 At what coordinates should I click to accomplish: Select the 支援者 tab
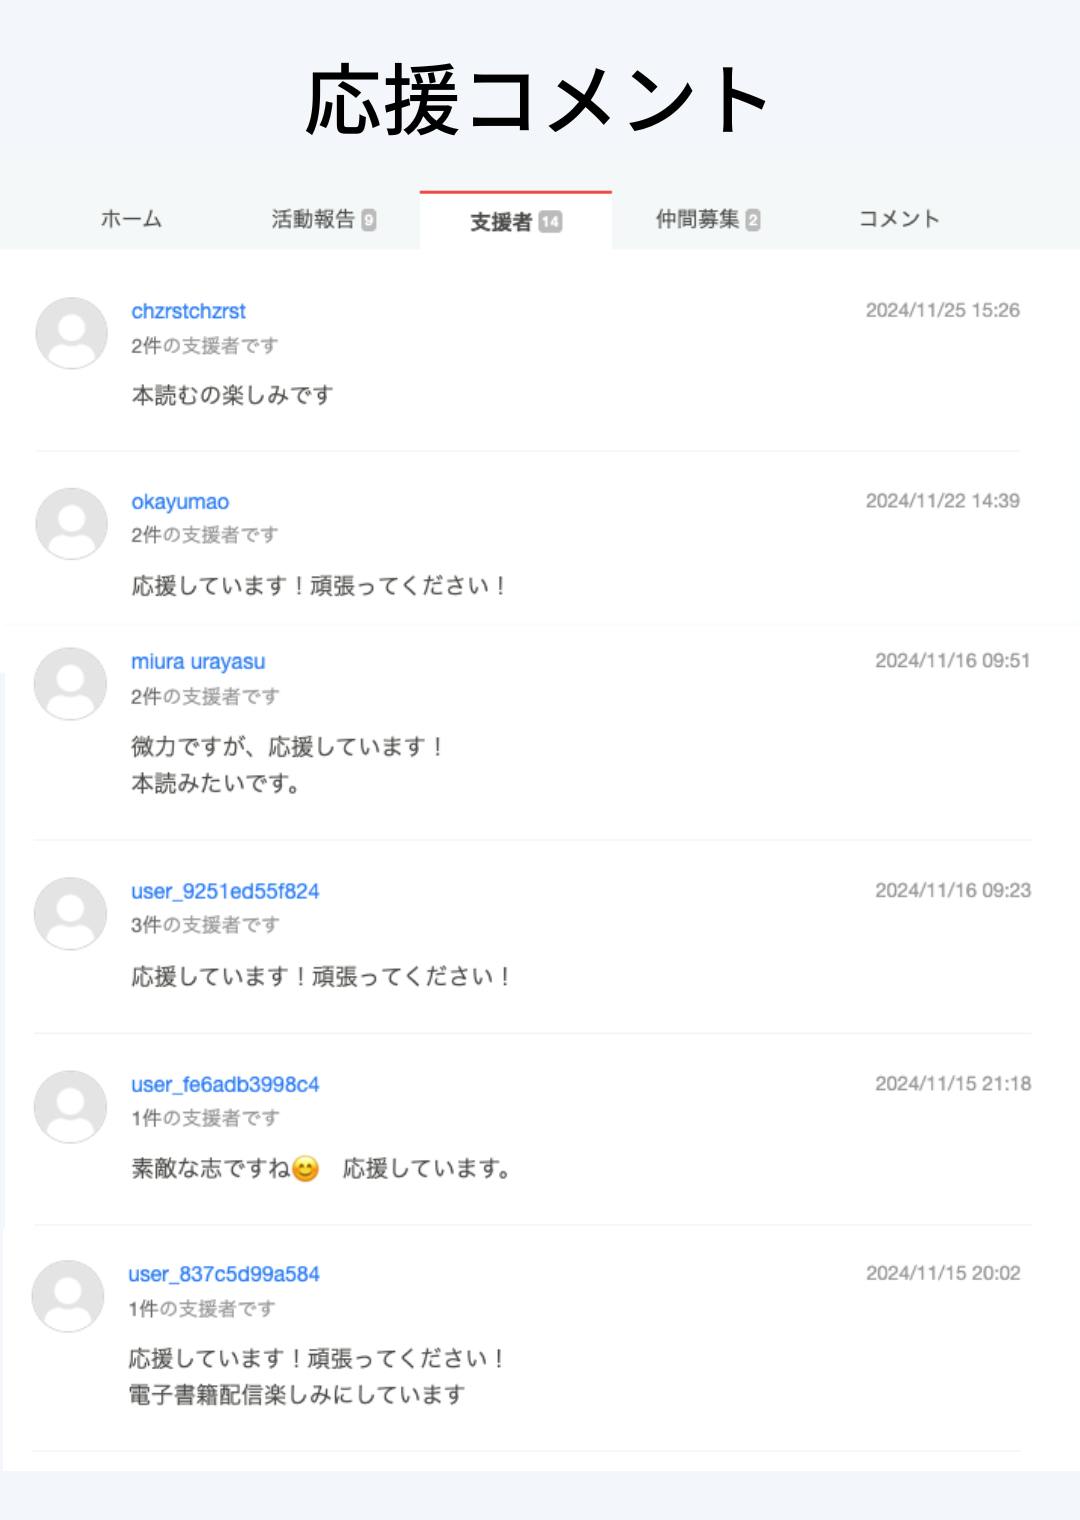pos(502,222)
